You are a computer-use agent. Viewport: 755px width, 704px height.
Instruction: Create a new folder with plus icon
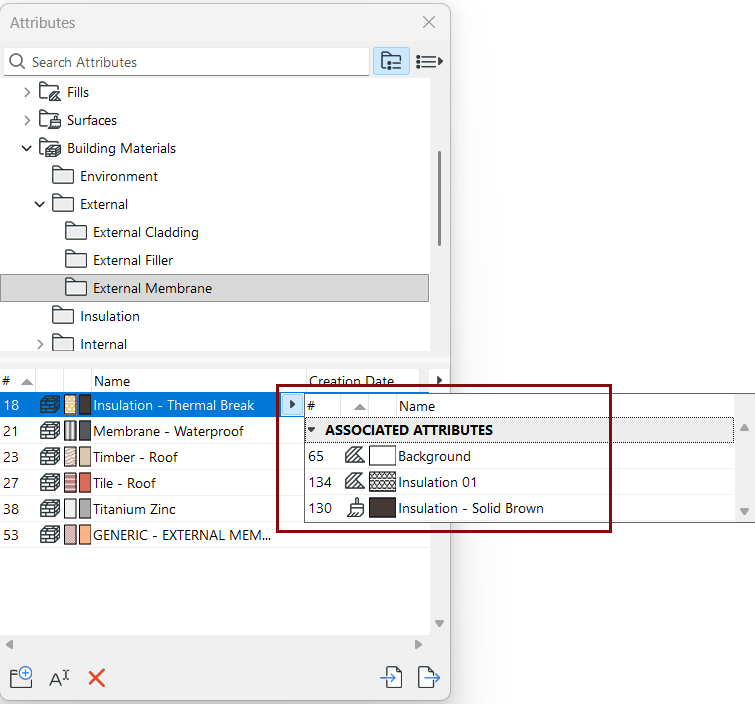pos(21,678)
